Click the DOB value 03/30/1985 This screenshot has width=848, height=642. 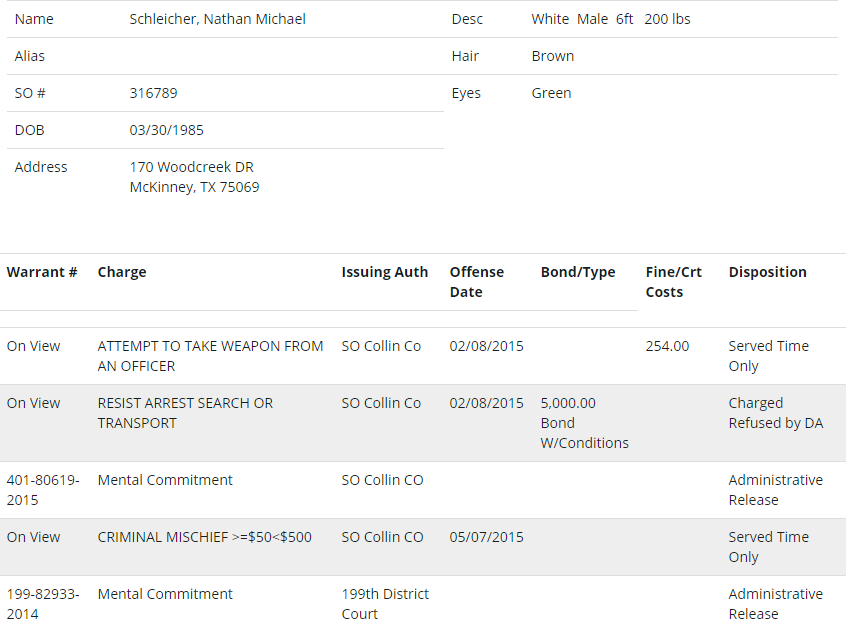tap(166, 130)
